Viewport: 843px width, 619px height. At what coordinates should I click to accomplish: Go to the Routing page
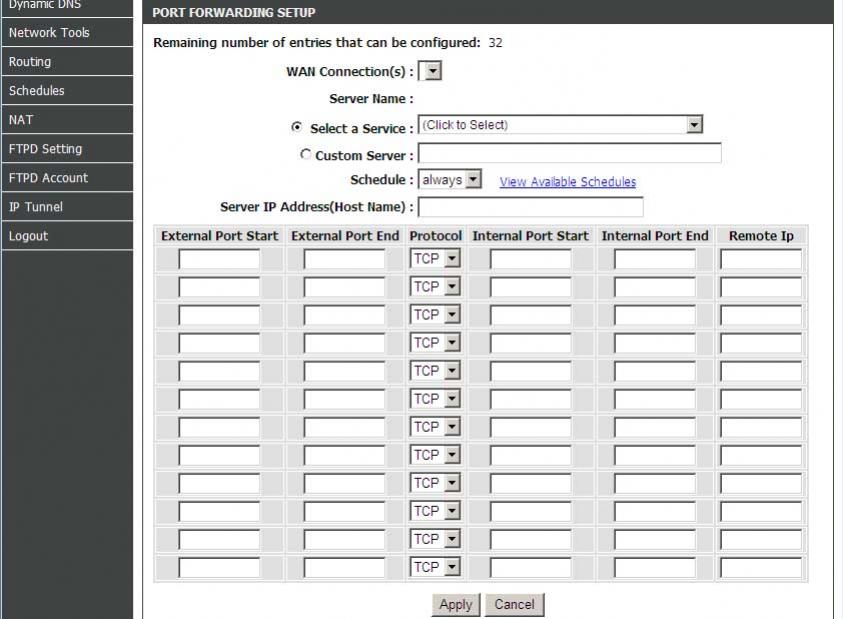(67, 61)
